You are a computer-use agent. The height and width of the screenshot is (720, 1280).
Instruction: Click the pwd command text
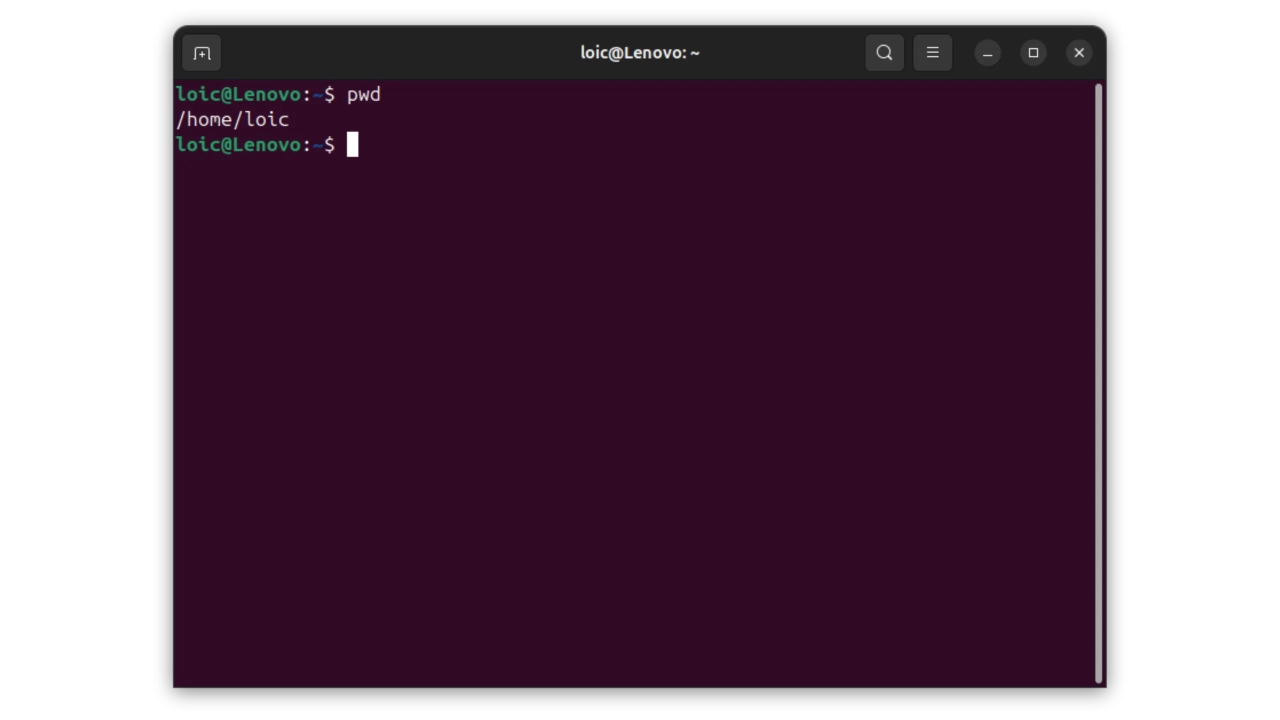364,94
